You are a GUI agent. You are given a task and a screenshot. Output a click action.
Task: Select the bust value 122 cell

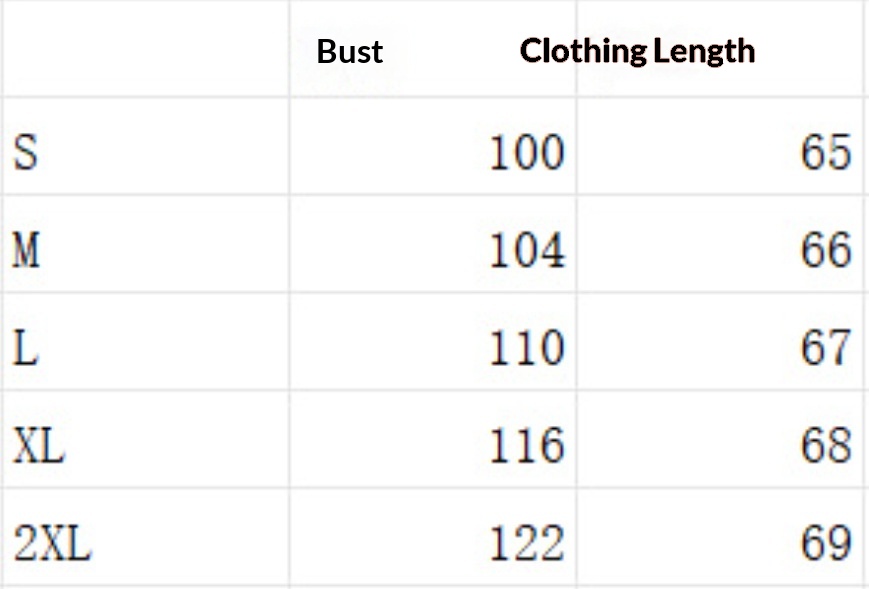point(433,537)
